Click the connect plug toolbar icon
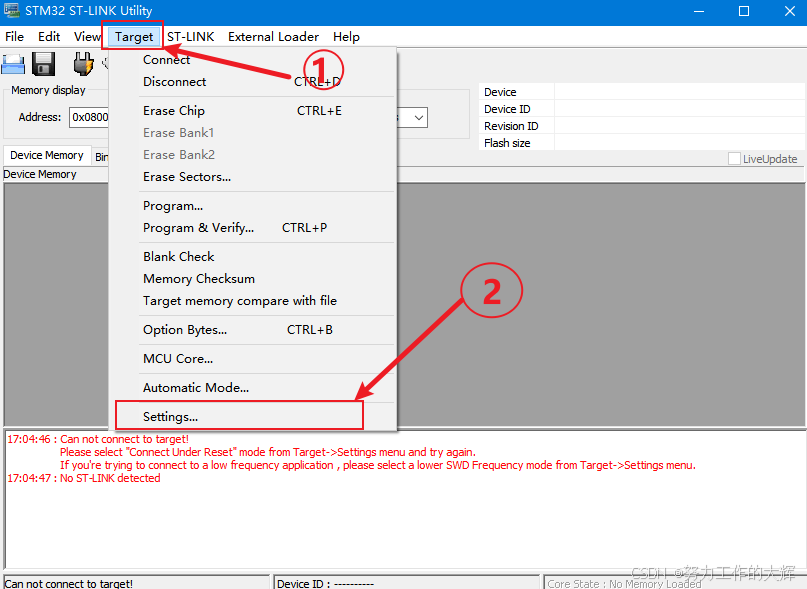The image size is (807, 589). (83, 64)
